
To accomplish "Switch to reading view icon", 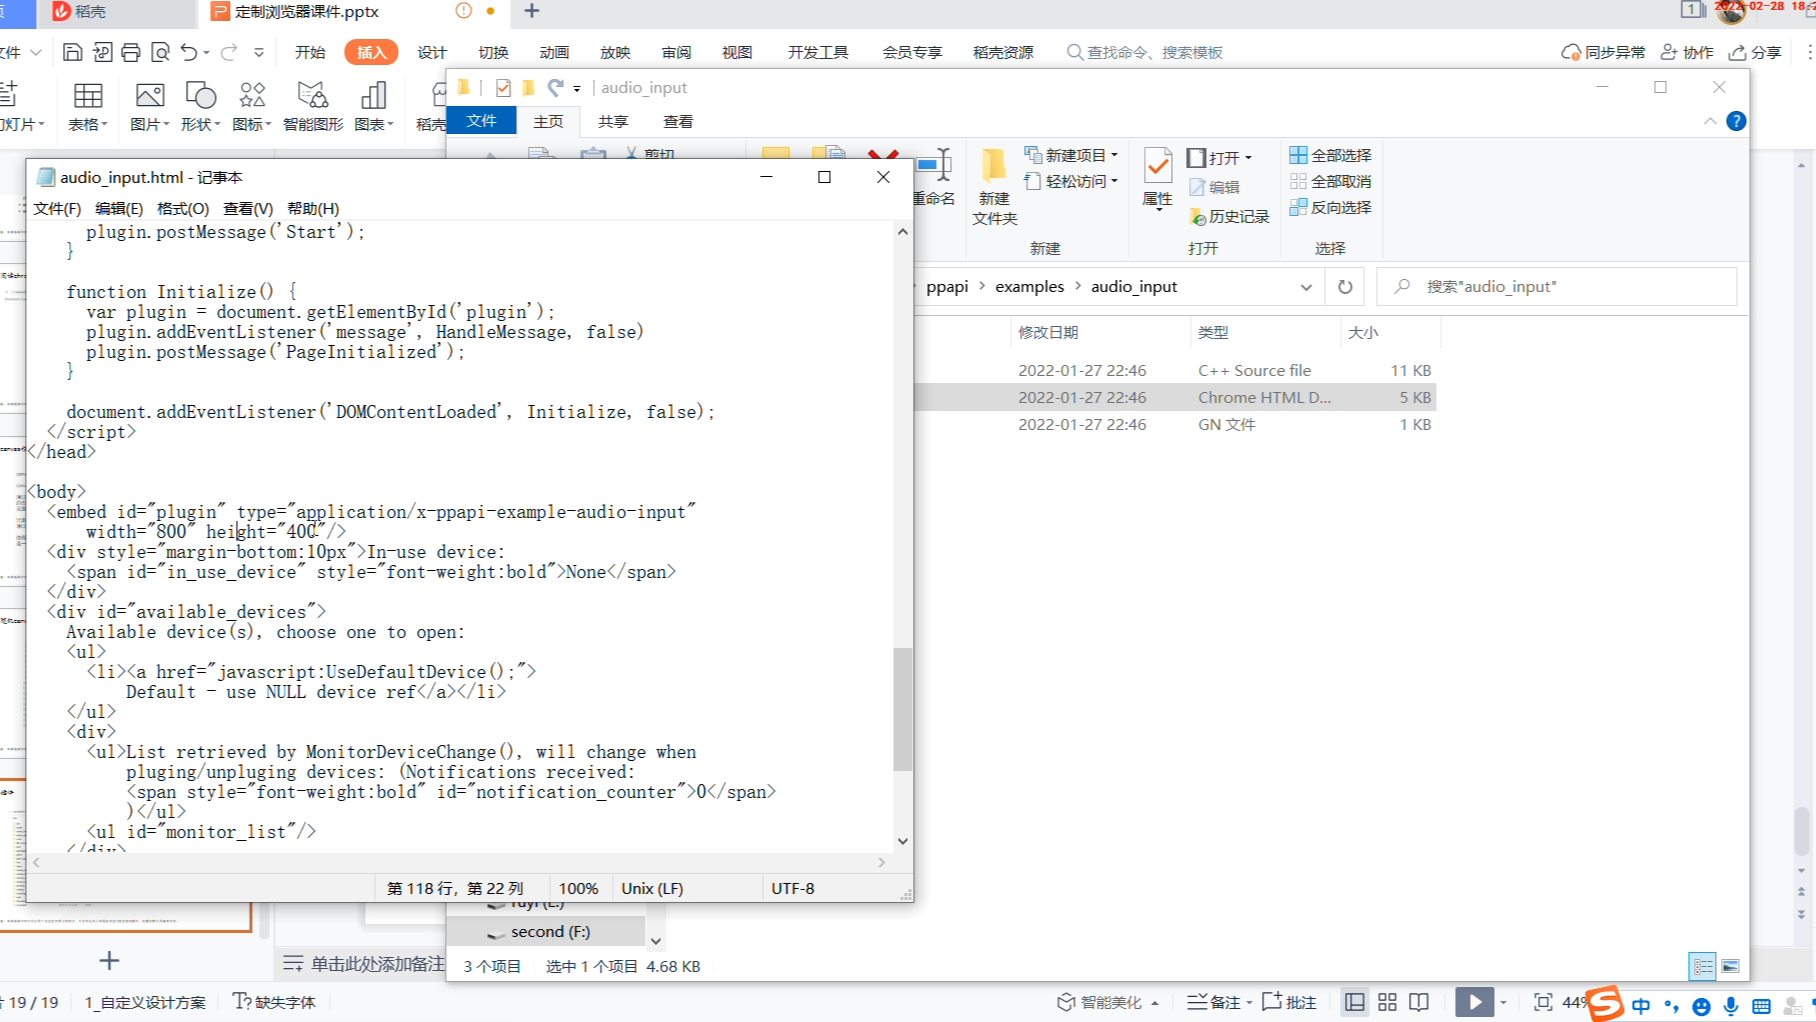I will 1419,1002.
